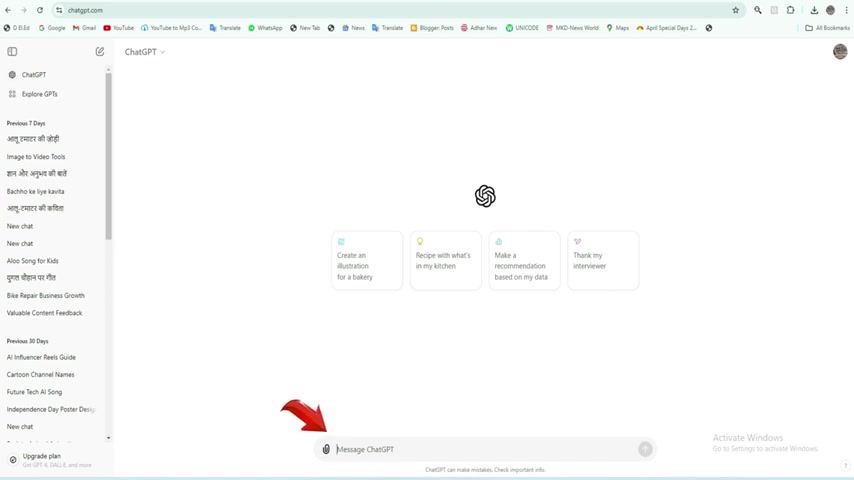Screen dimensions: 854x480
Task: Open the Adhar New bookmark
Action: [479, 28]
